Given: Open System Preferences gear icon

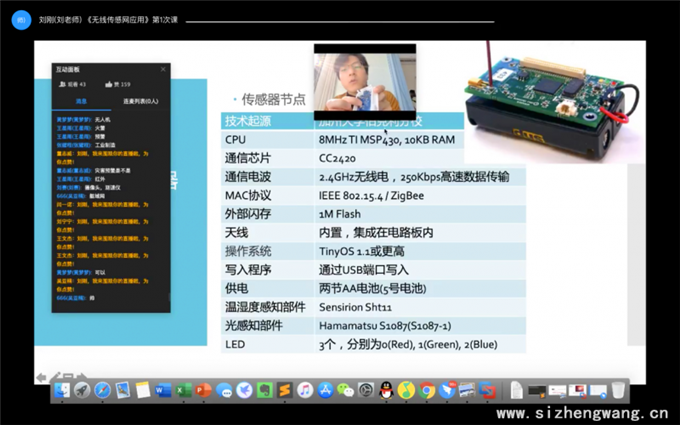Looking at the screenshot, I should tap(366, 390).
